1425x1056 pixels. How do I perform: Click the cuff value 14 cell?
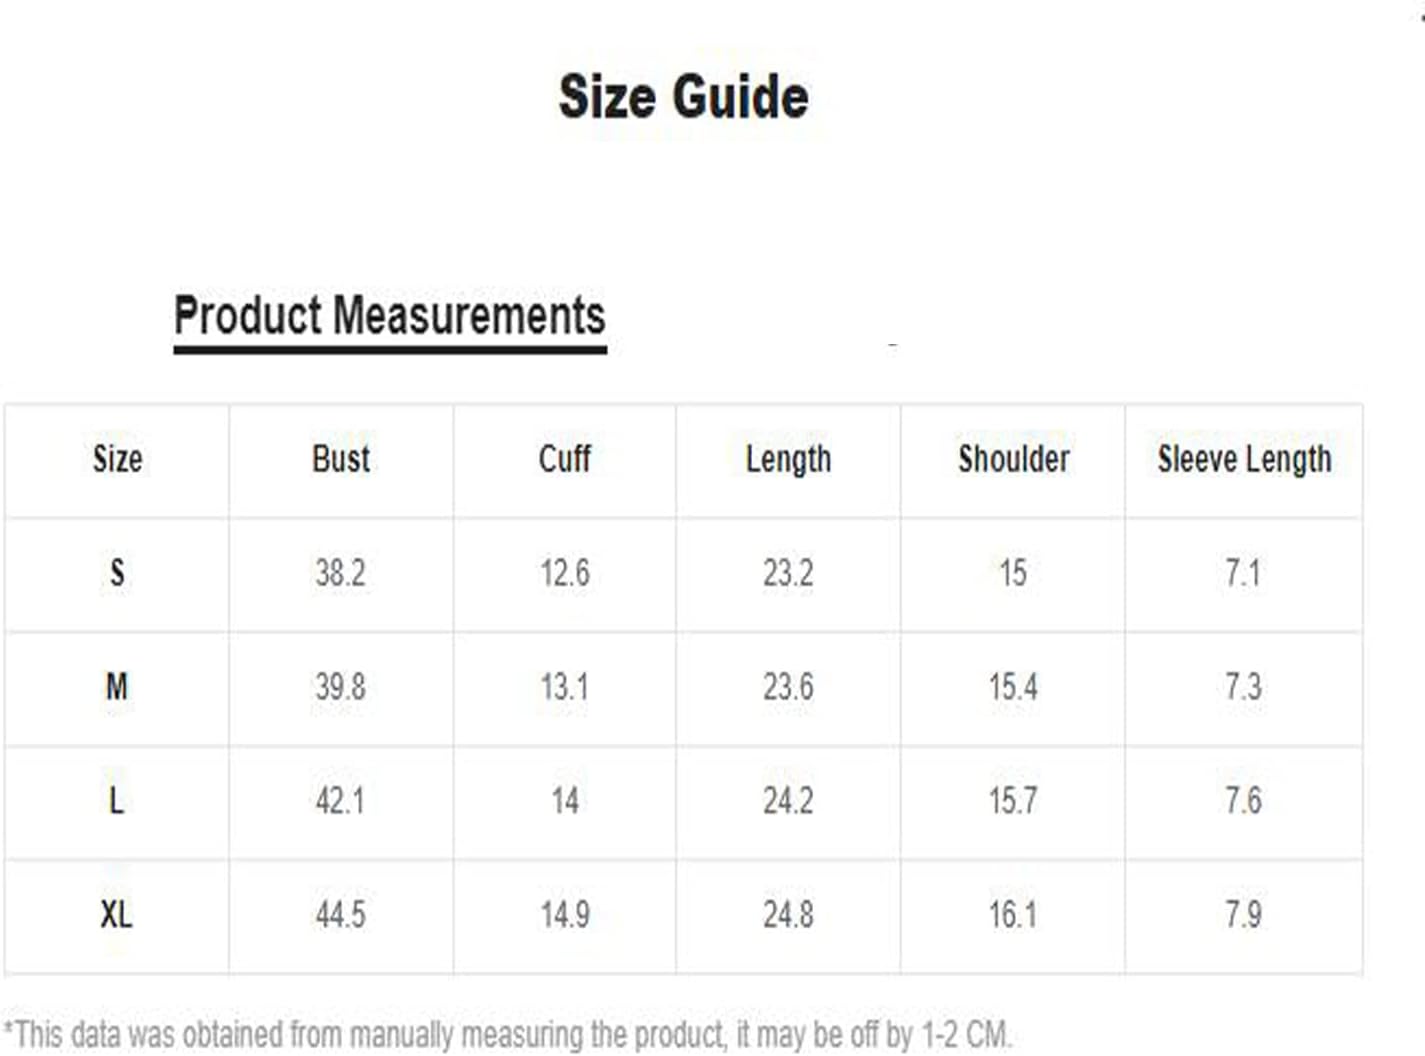pos(565,801)
